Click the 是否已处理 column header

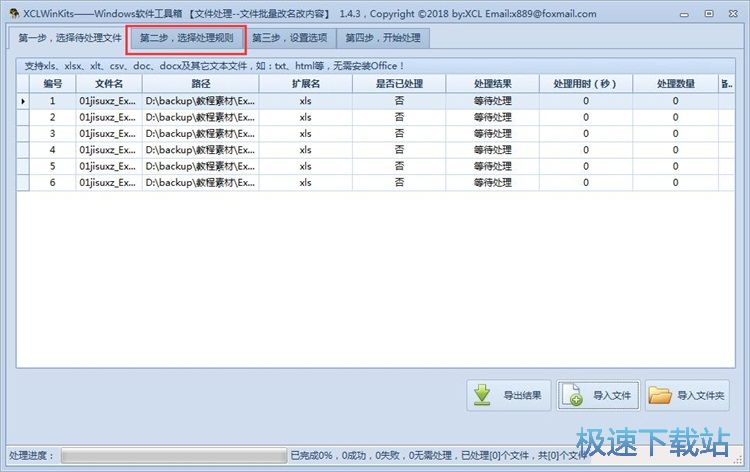[x=399, y=84]
